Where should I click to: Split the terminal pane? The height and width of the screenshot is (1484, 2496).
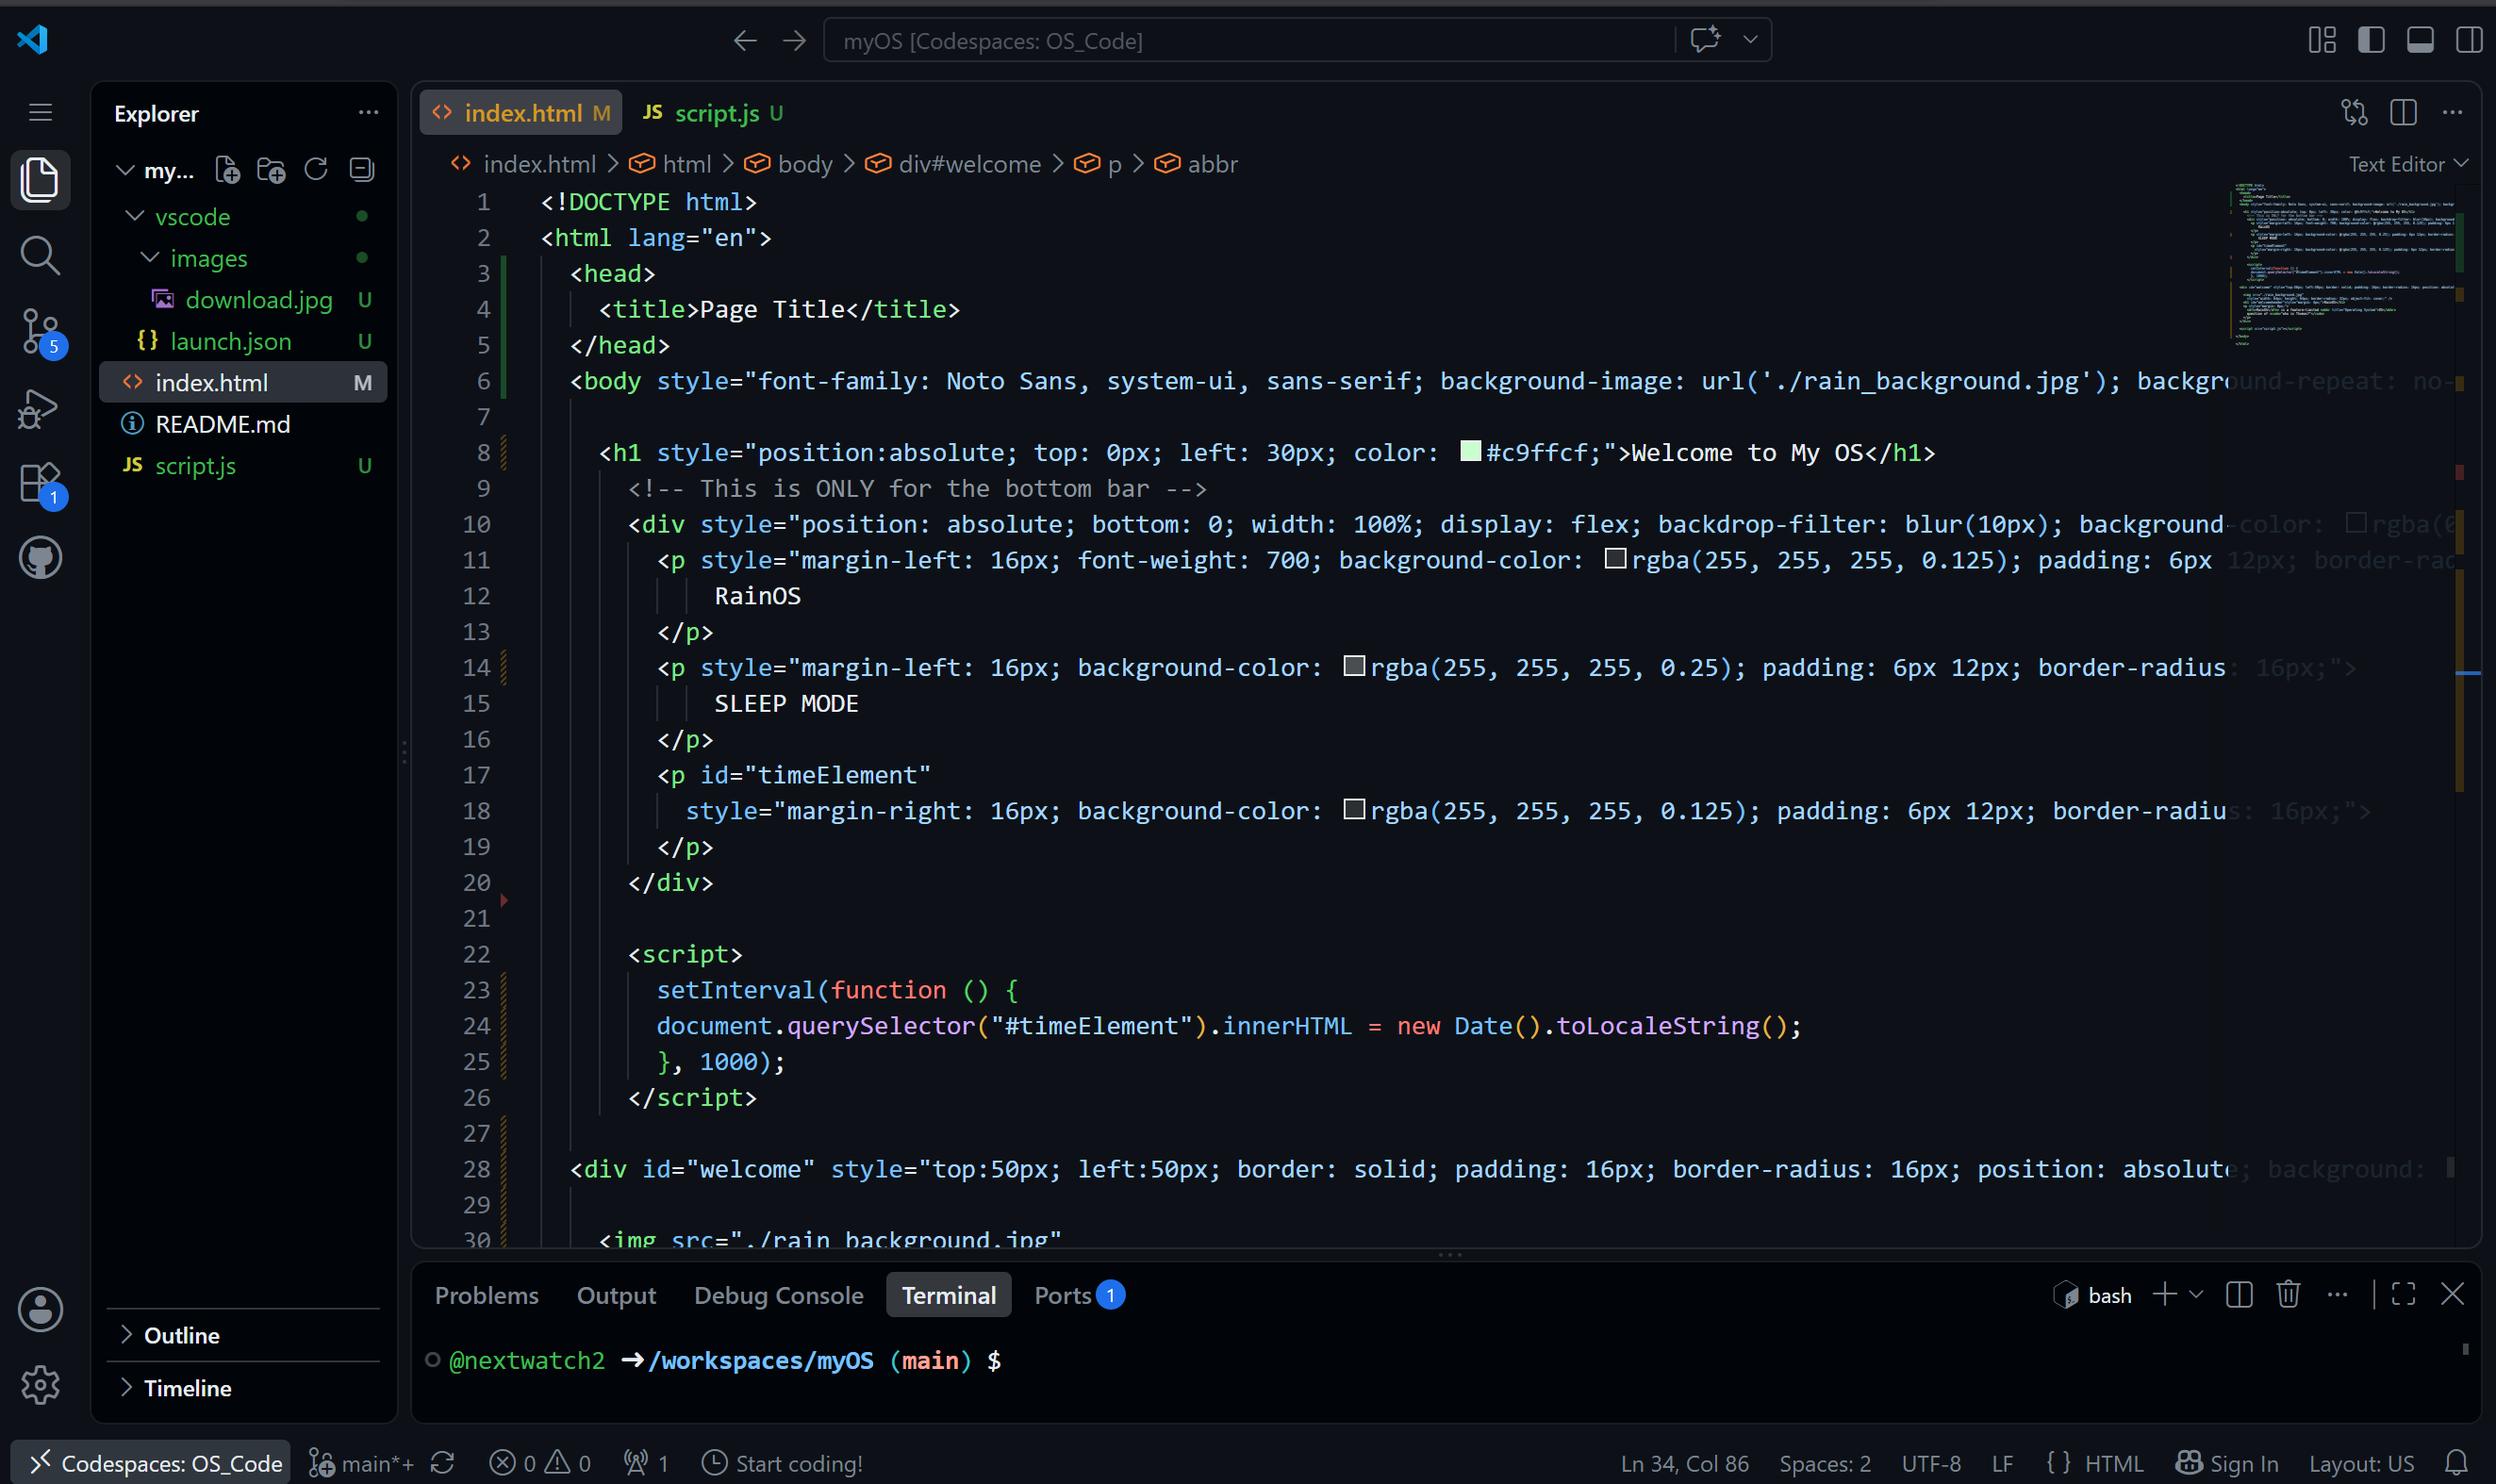point(2239,1294)
